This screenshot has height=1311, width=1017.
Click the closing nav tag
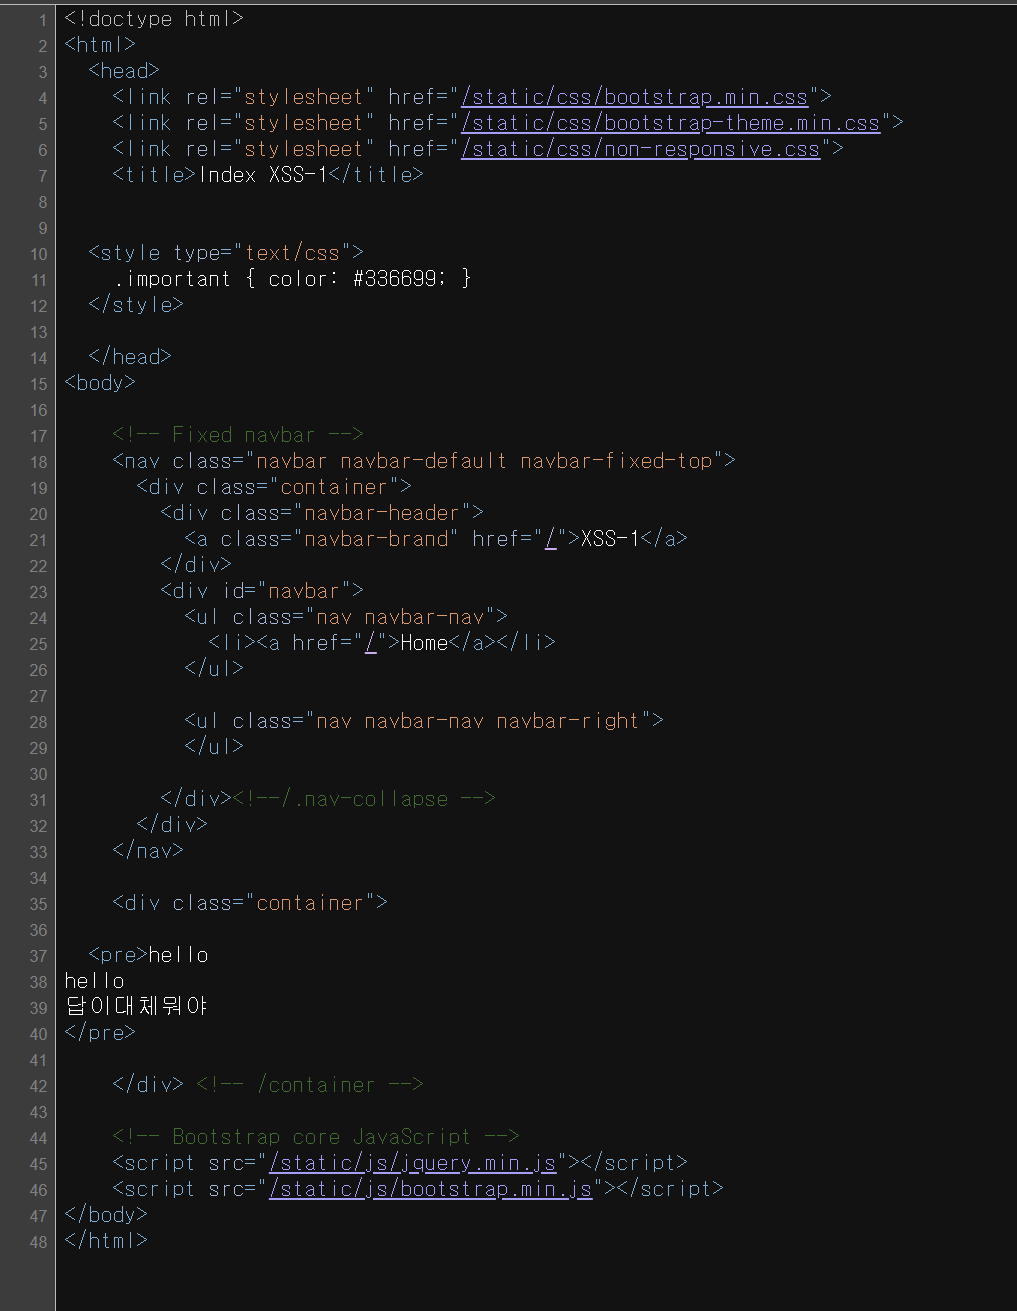(148, 851)
